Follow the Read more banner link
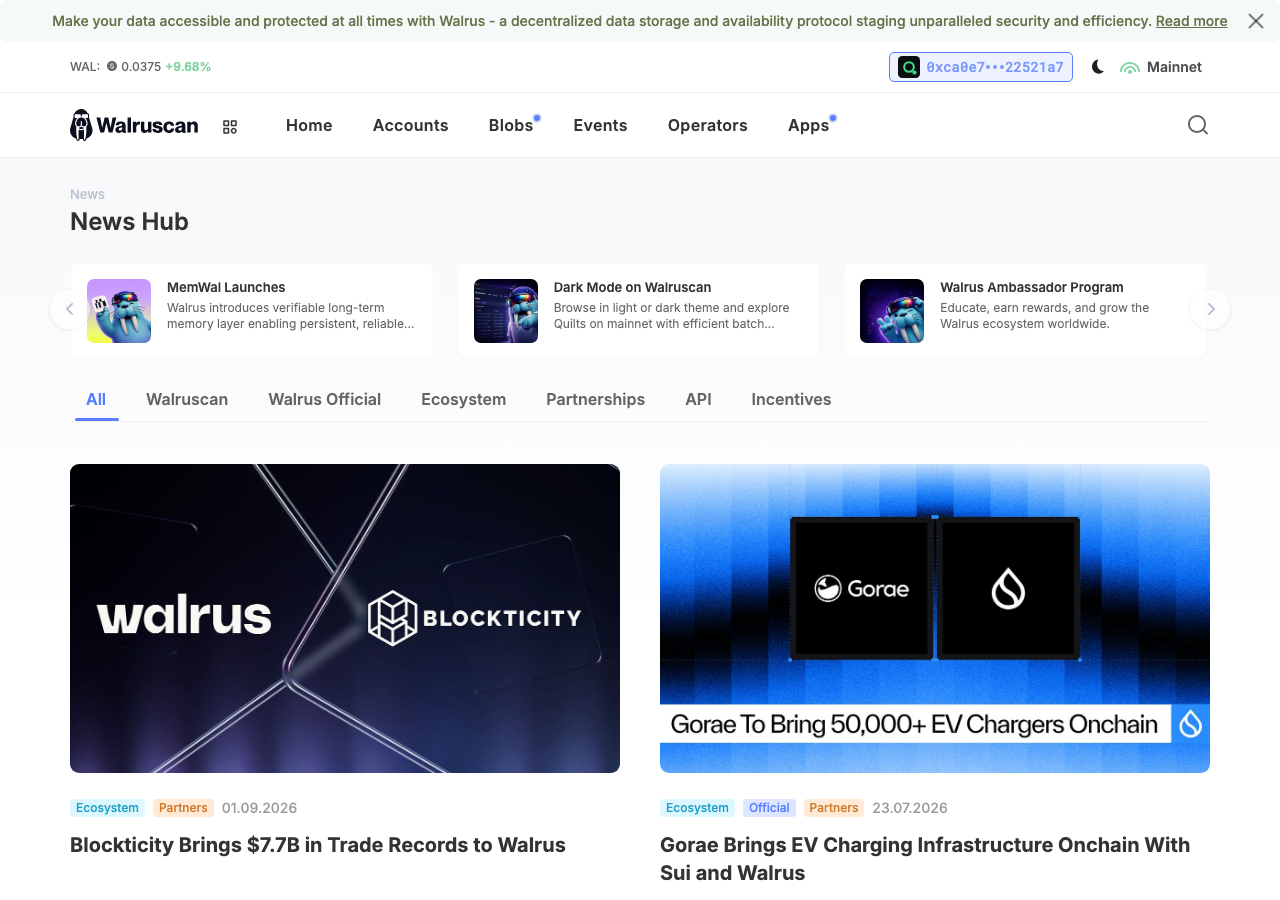Viewport: 1280px width, 900px height. click(1191, 21)
